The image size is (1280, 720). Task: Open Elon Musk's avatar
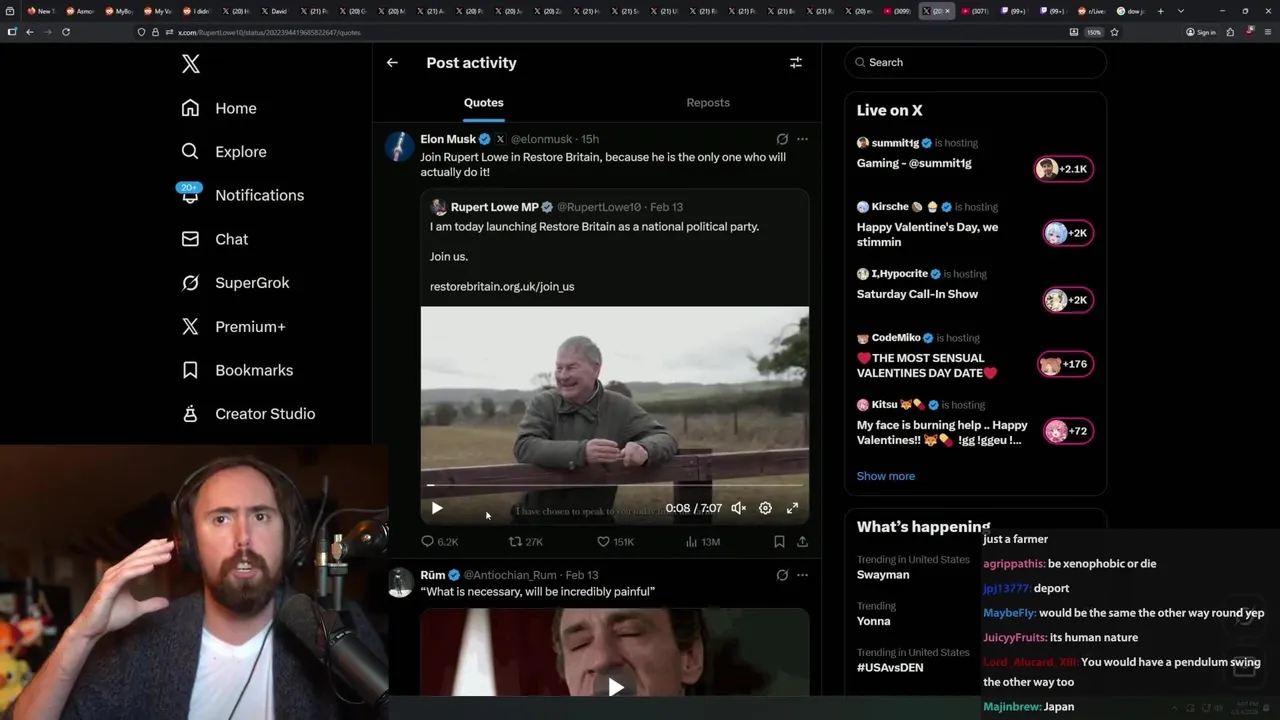point(400,146)
